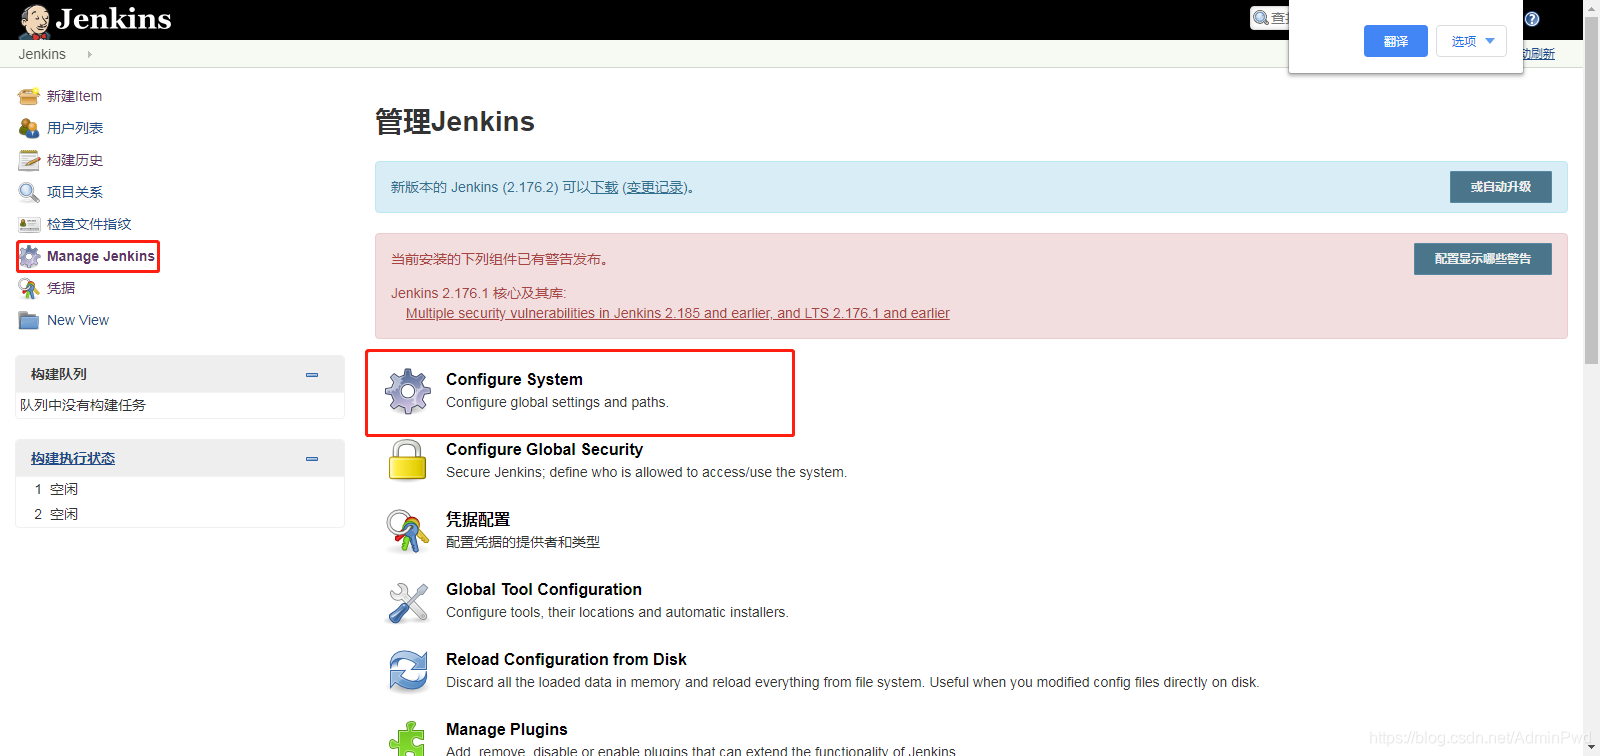Expand the breadcrumb arrow next to Jenkins
1600x756 pixels.
click(90, 54)
